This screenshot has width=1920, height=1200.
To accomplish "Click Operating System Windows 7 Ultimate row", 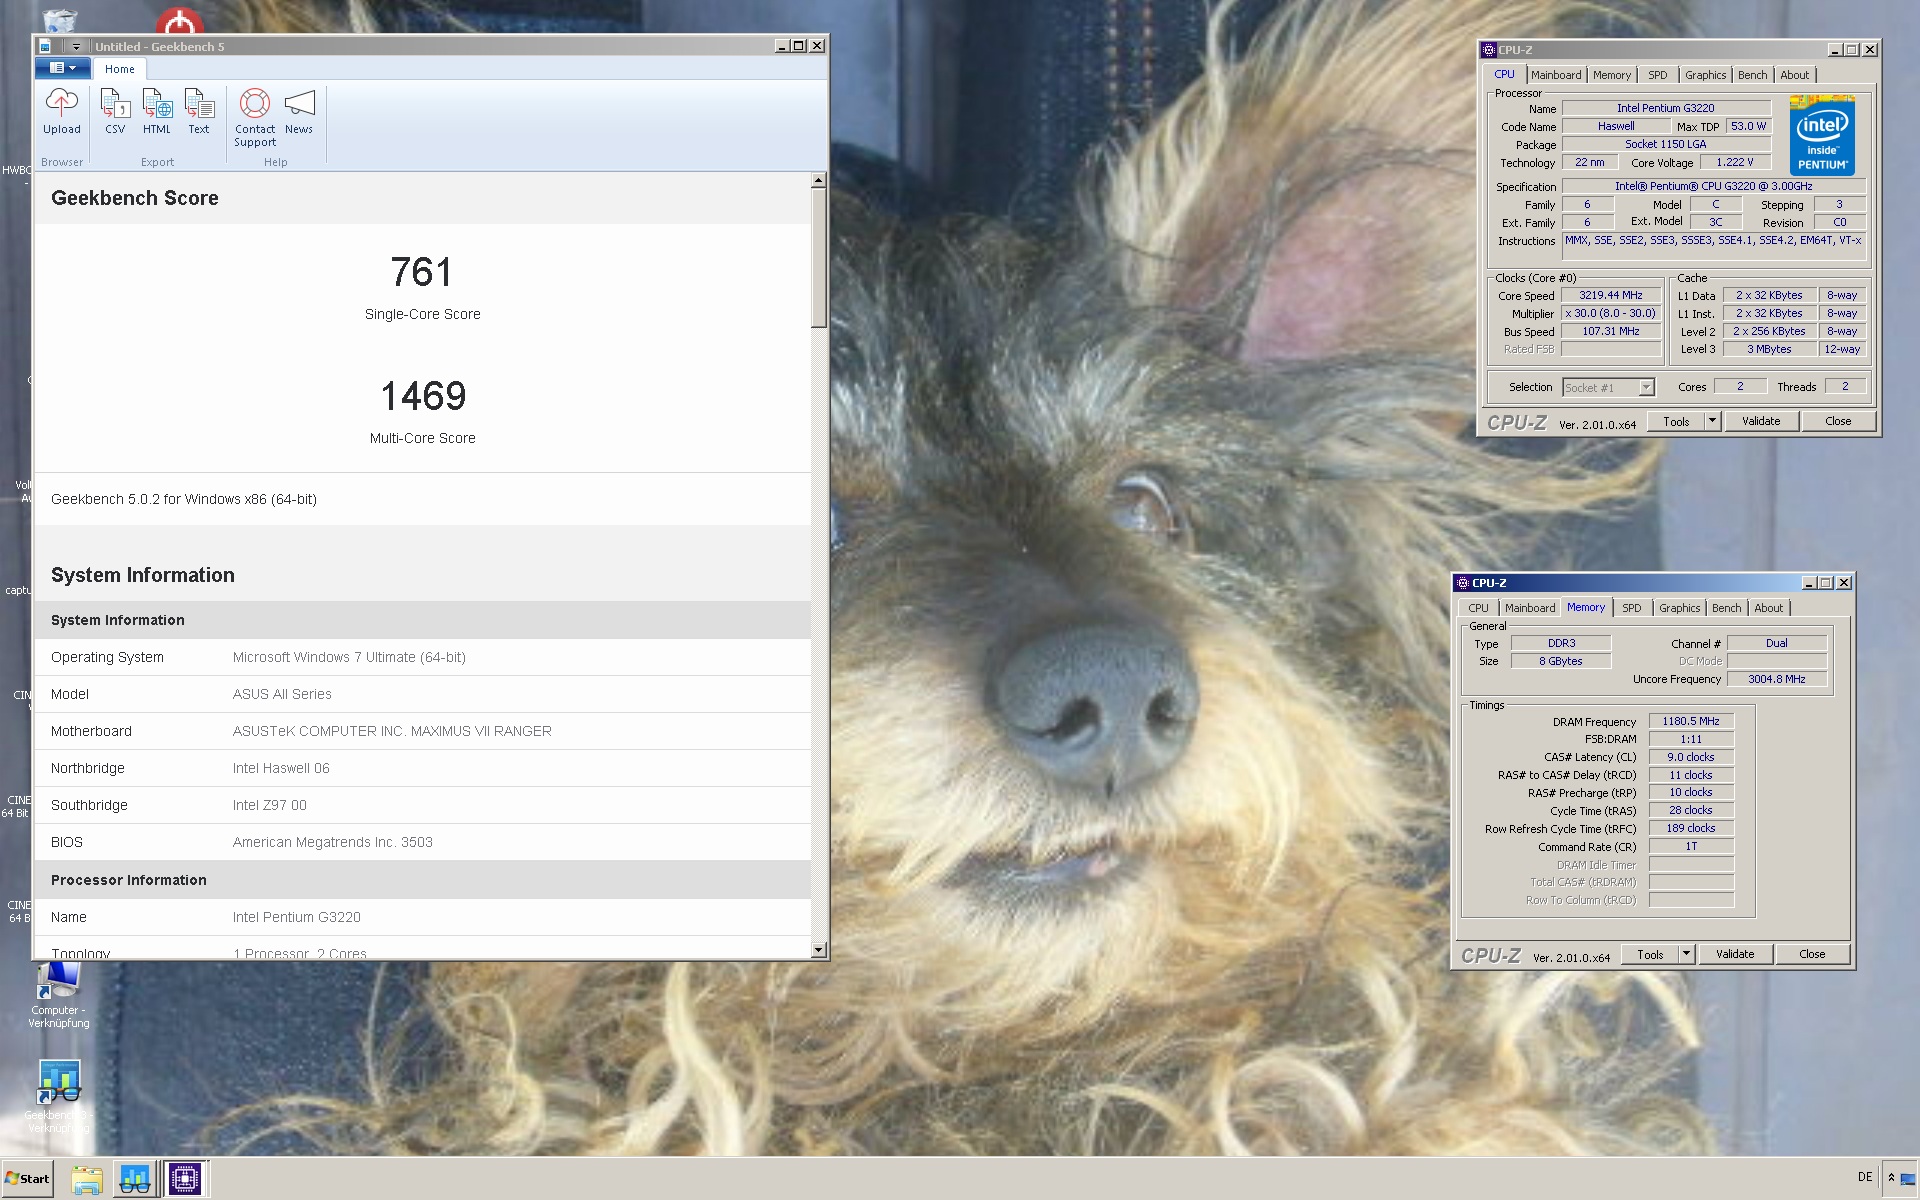I will [x=422, y=657].
